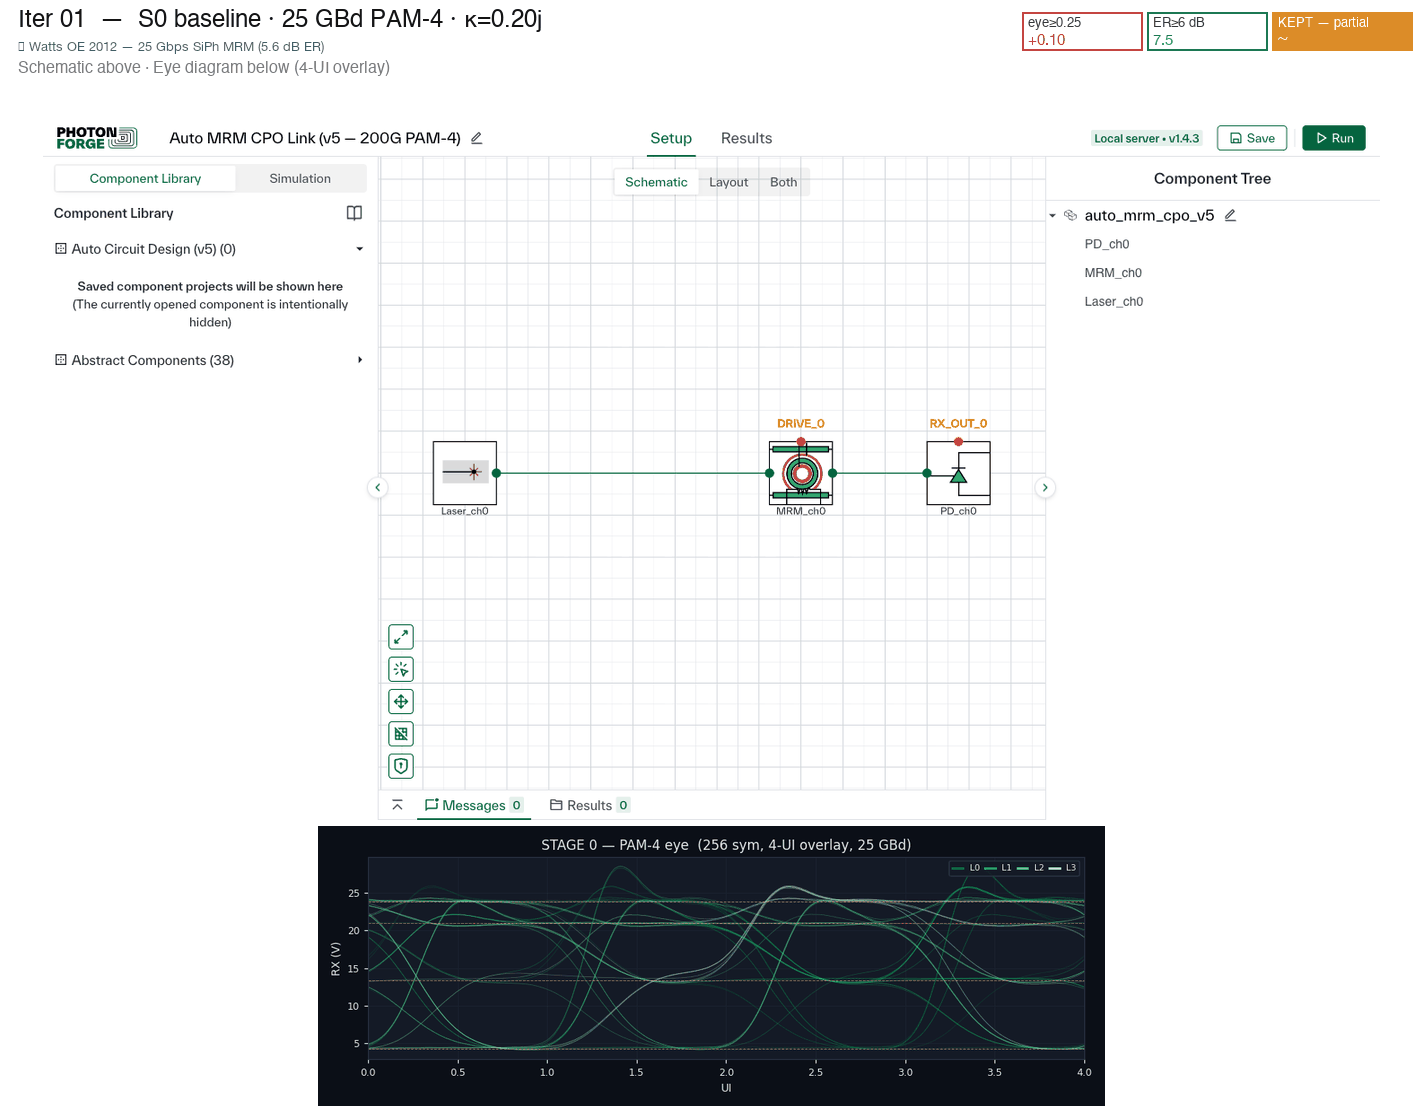Image resolution: width=1424 pixels, height=1118 pixels.
Task: Select the PD_ch0 photodiode block
Action: tap(958, 473)
